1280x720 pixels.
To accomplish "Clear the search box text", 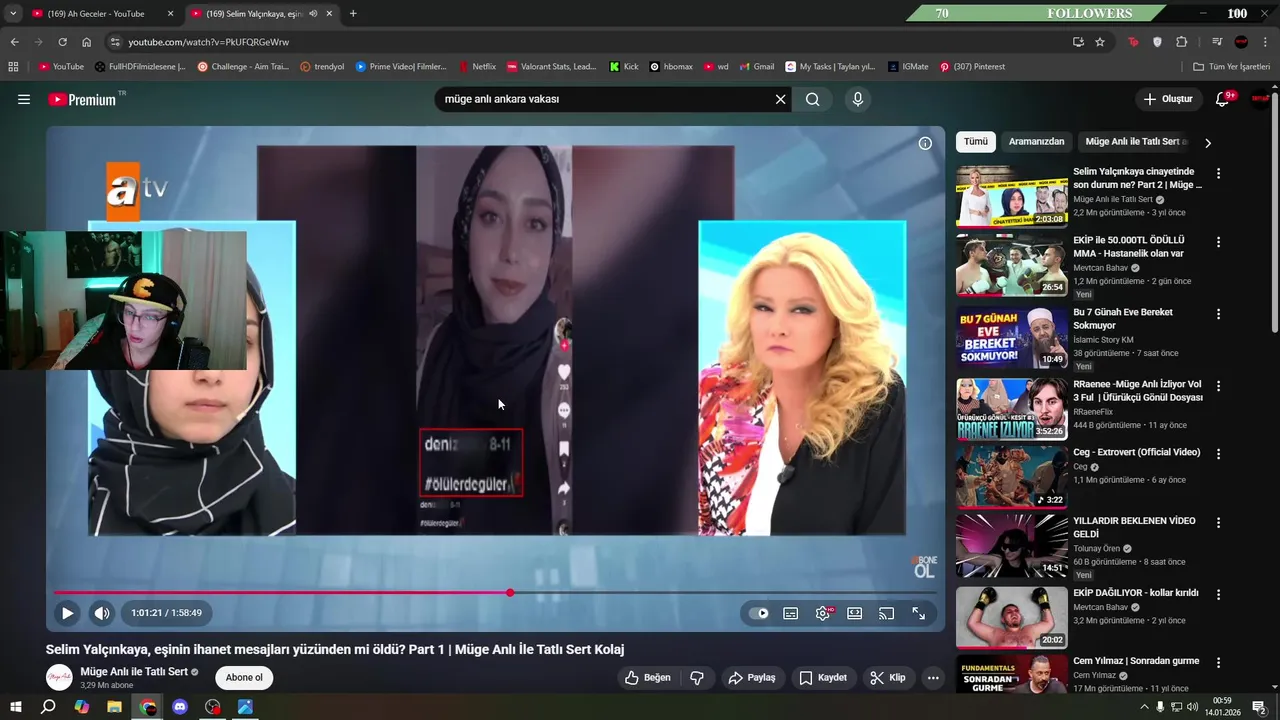I will [x=781, y=99].
